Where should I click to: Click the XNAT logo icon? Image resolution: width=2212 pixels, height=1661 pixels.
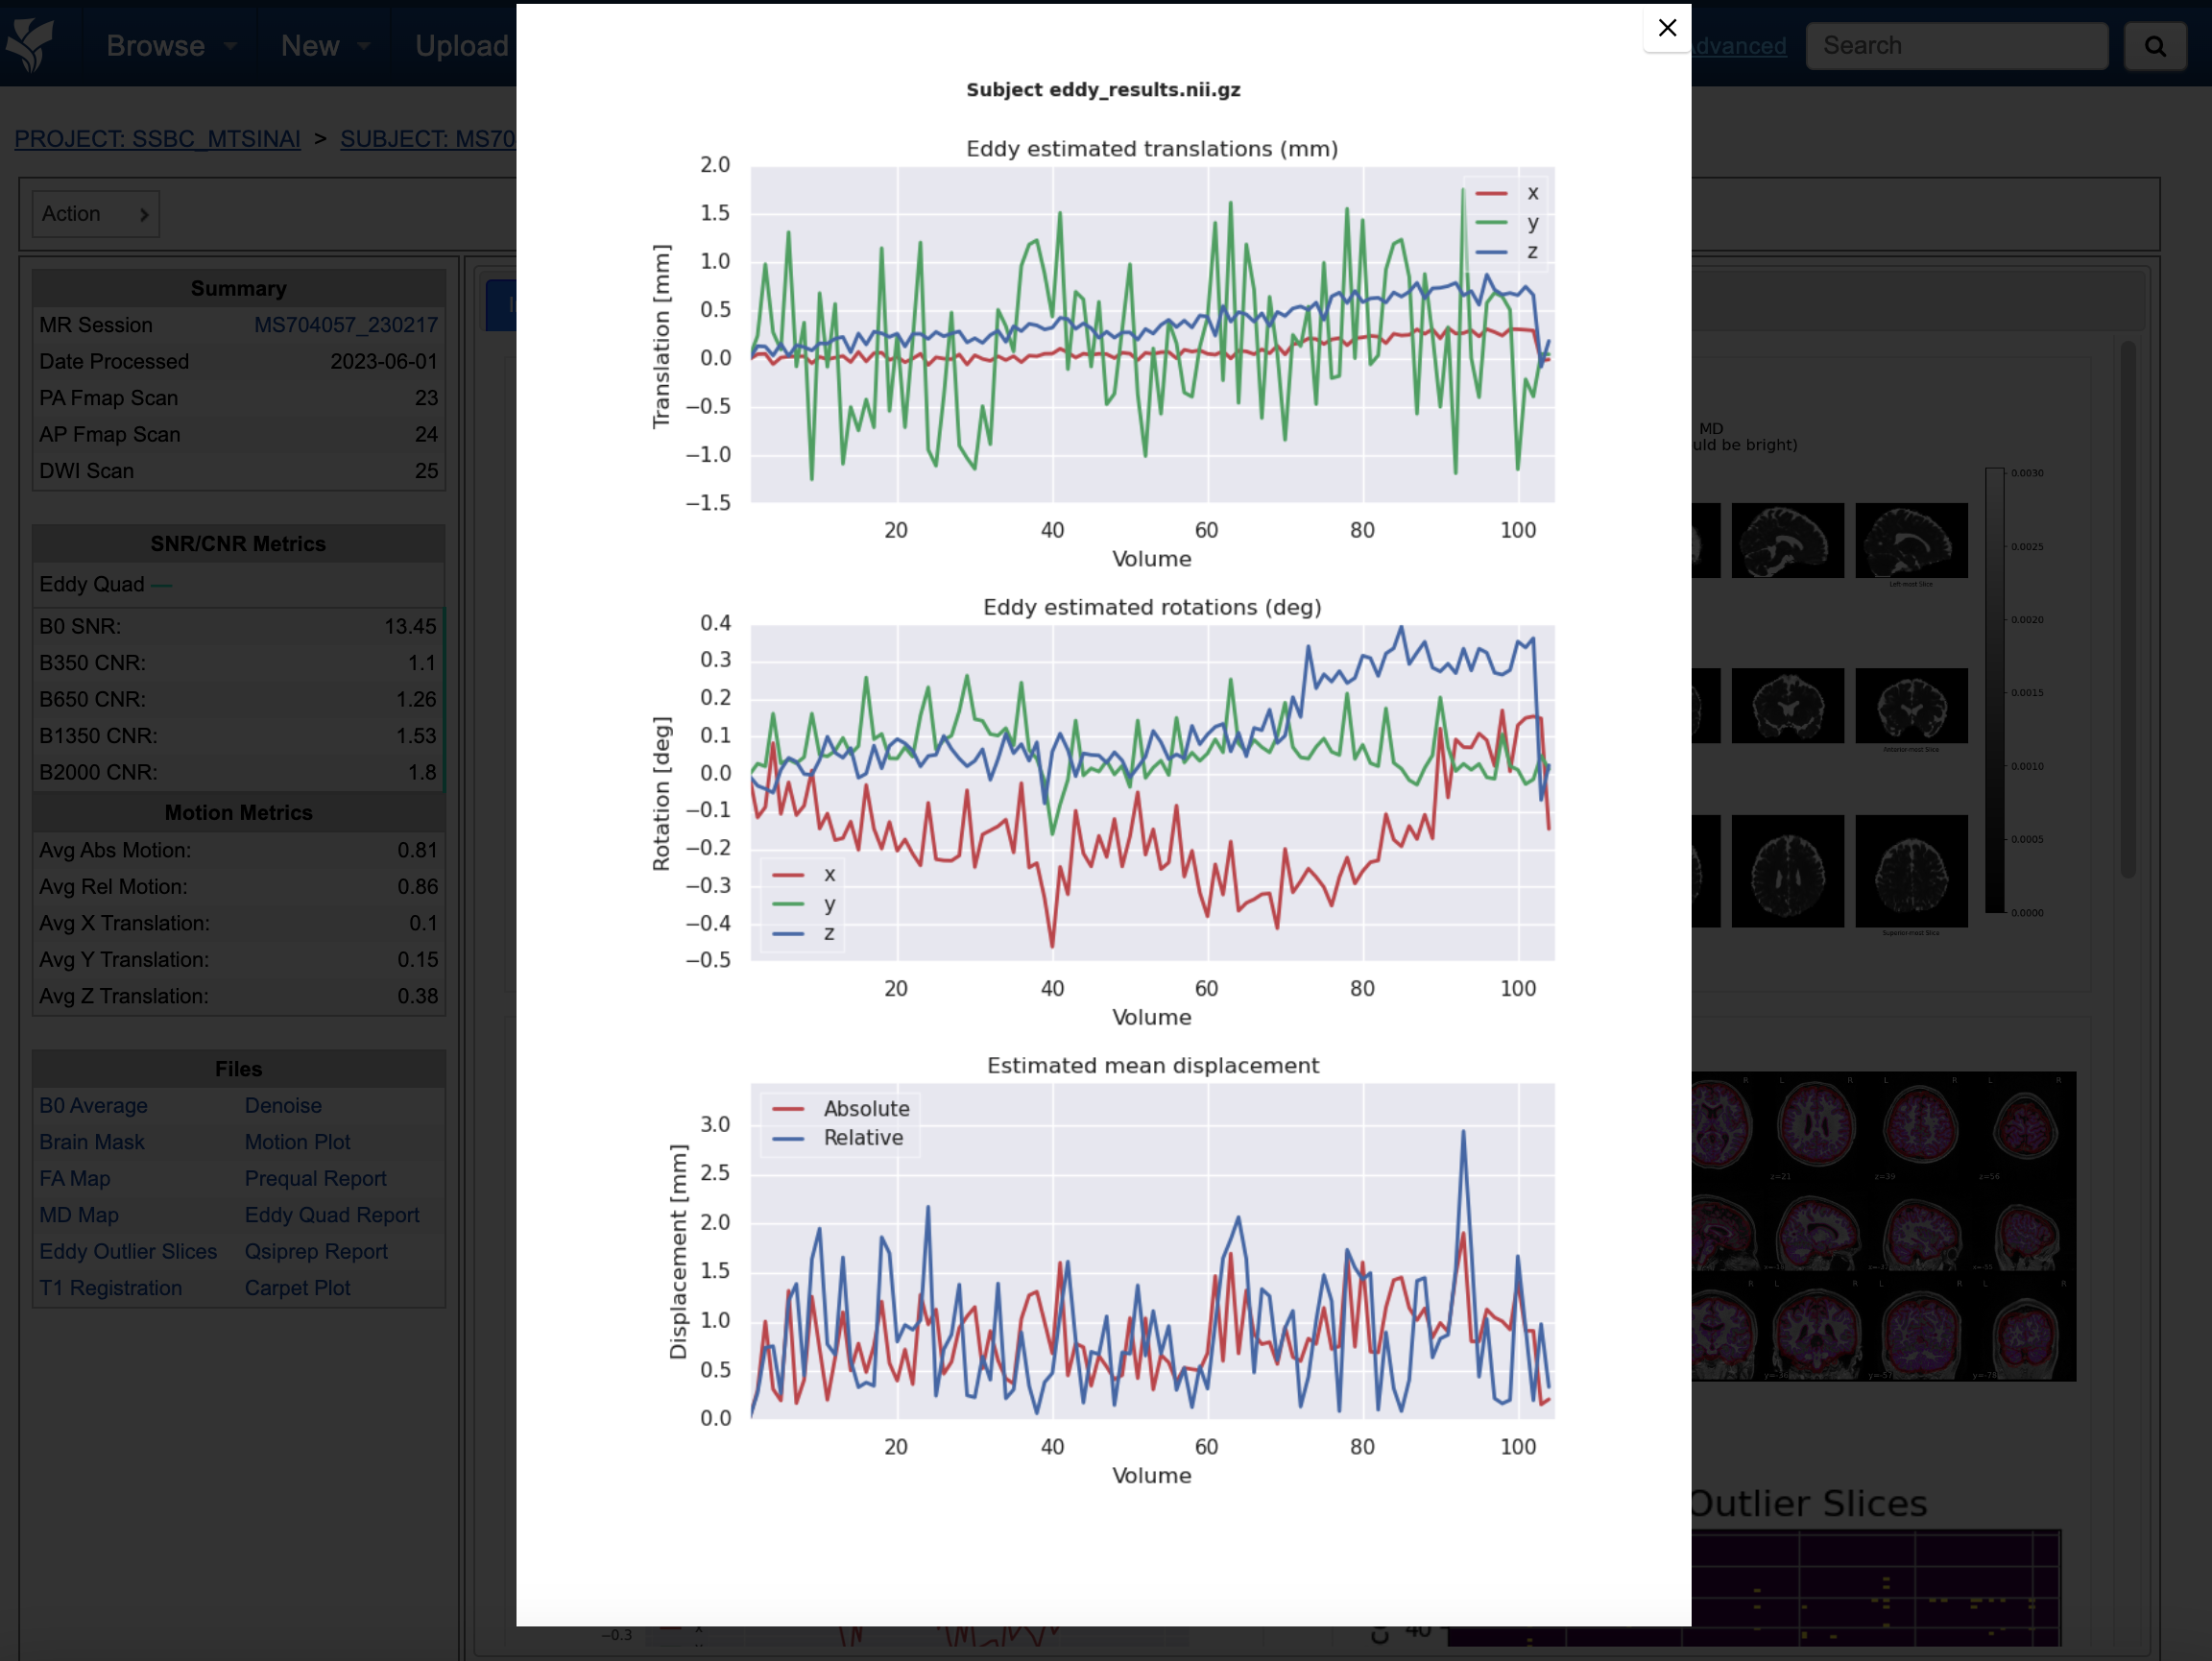coord(30,45)
